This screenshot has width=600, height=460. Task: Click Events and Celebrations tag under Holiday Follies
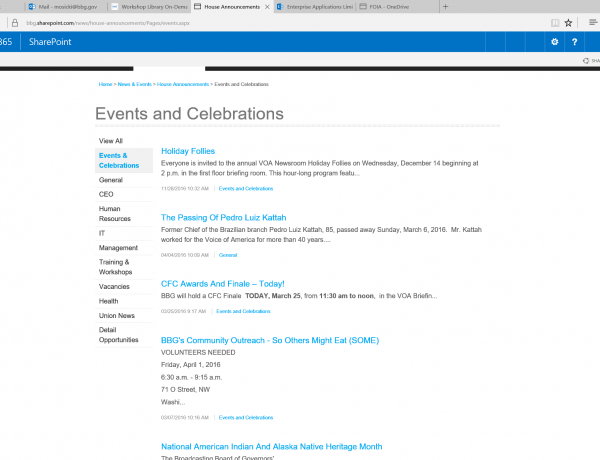(x=246, y=188)
